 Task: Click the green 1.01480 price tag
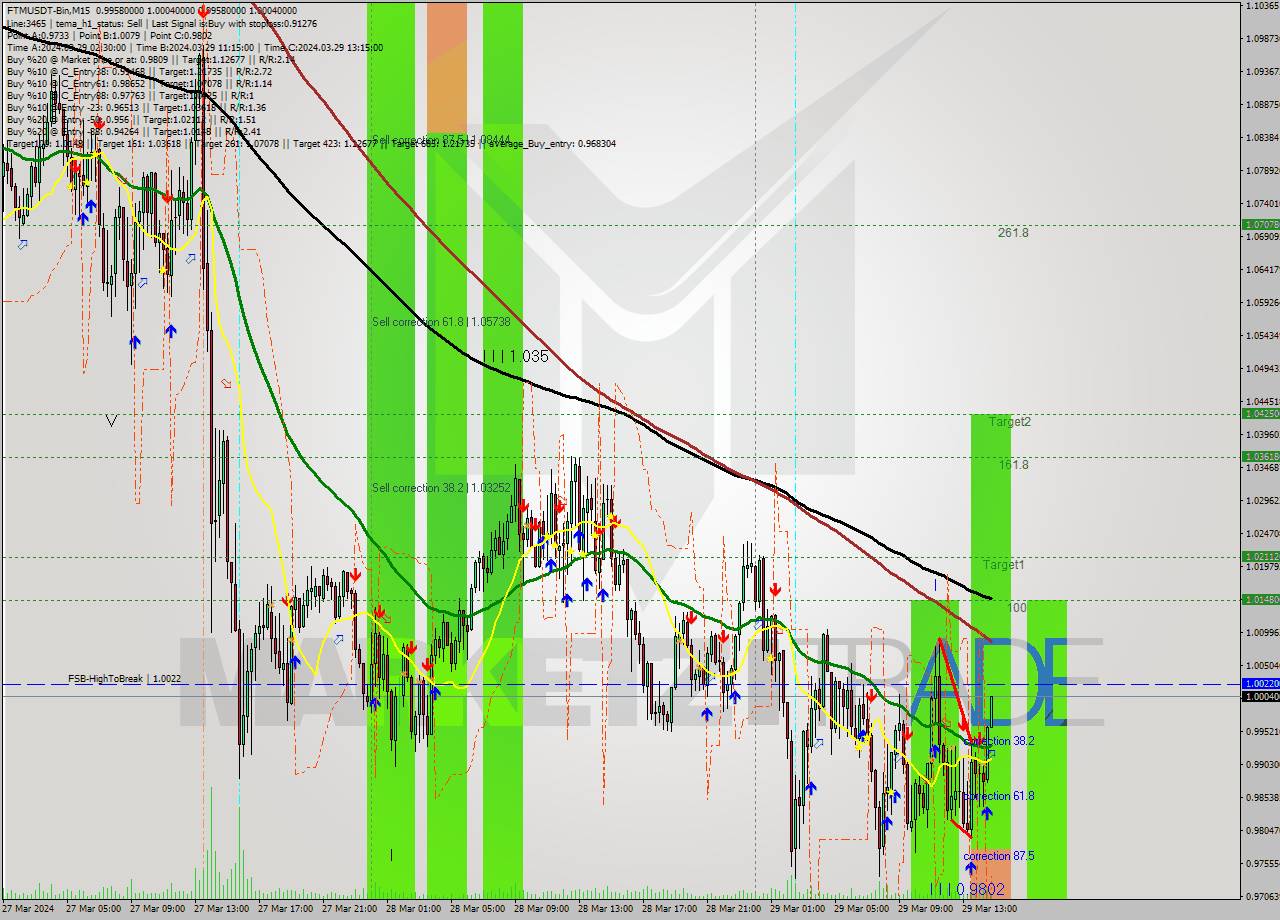(x=1260, y=599)
